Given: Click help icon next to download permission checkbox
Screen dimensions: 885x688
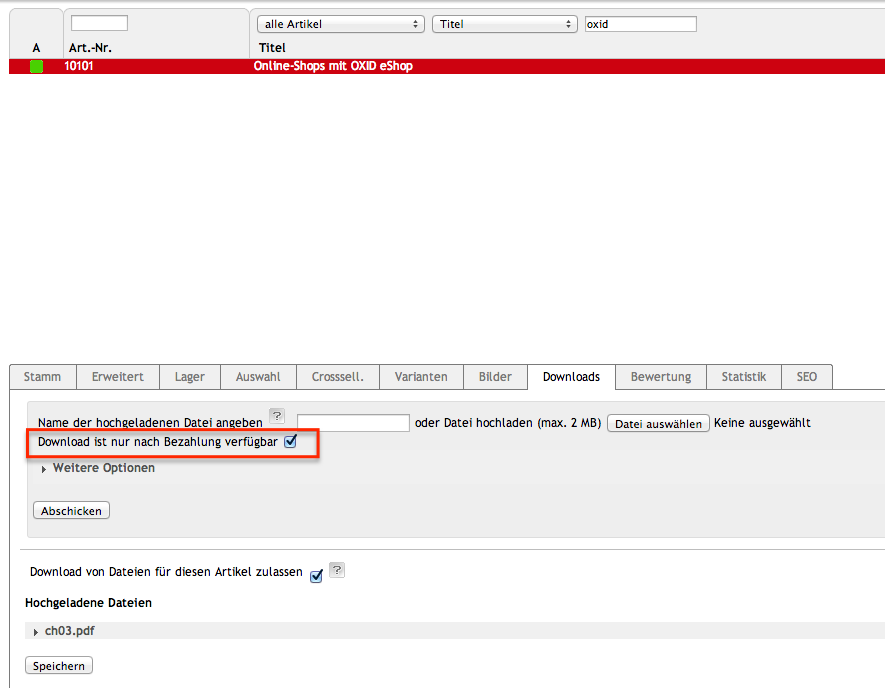Looking at the screenshot, I should [x=337, y=570].
